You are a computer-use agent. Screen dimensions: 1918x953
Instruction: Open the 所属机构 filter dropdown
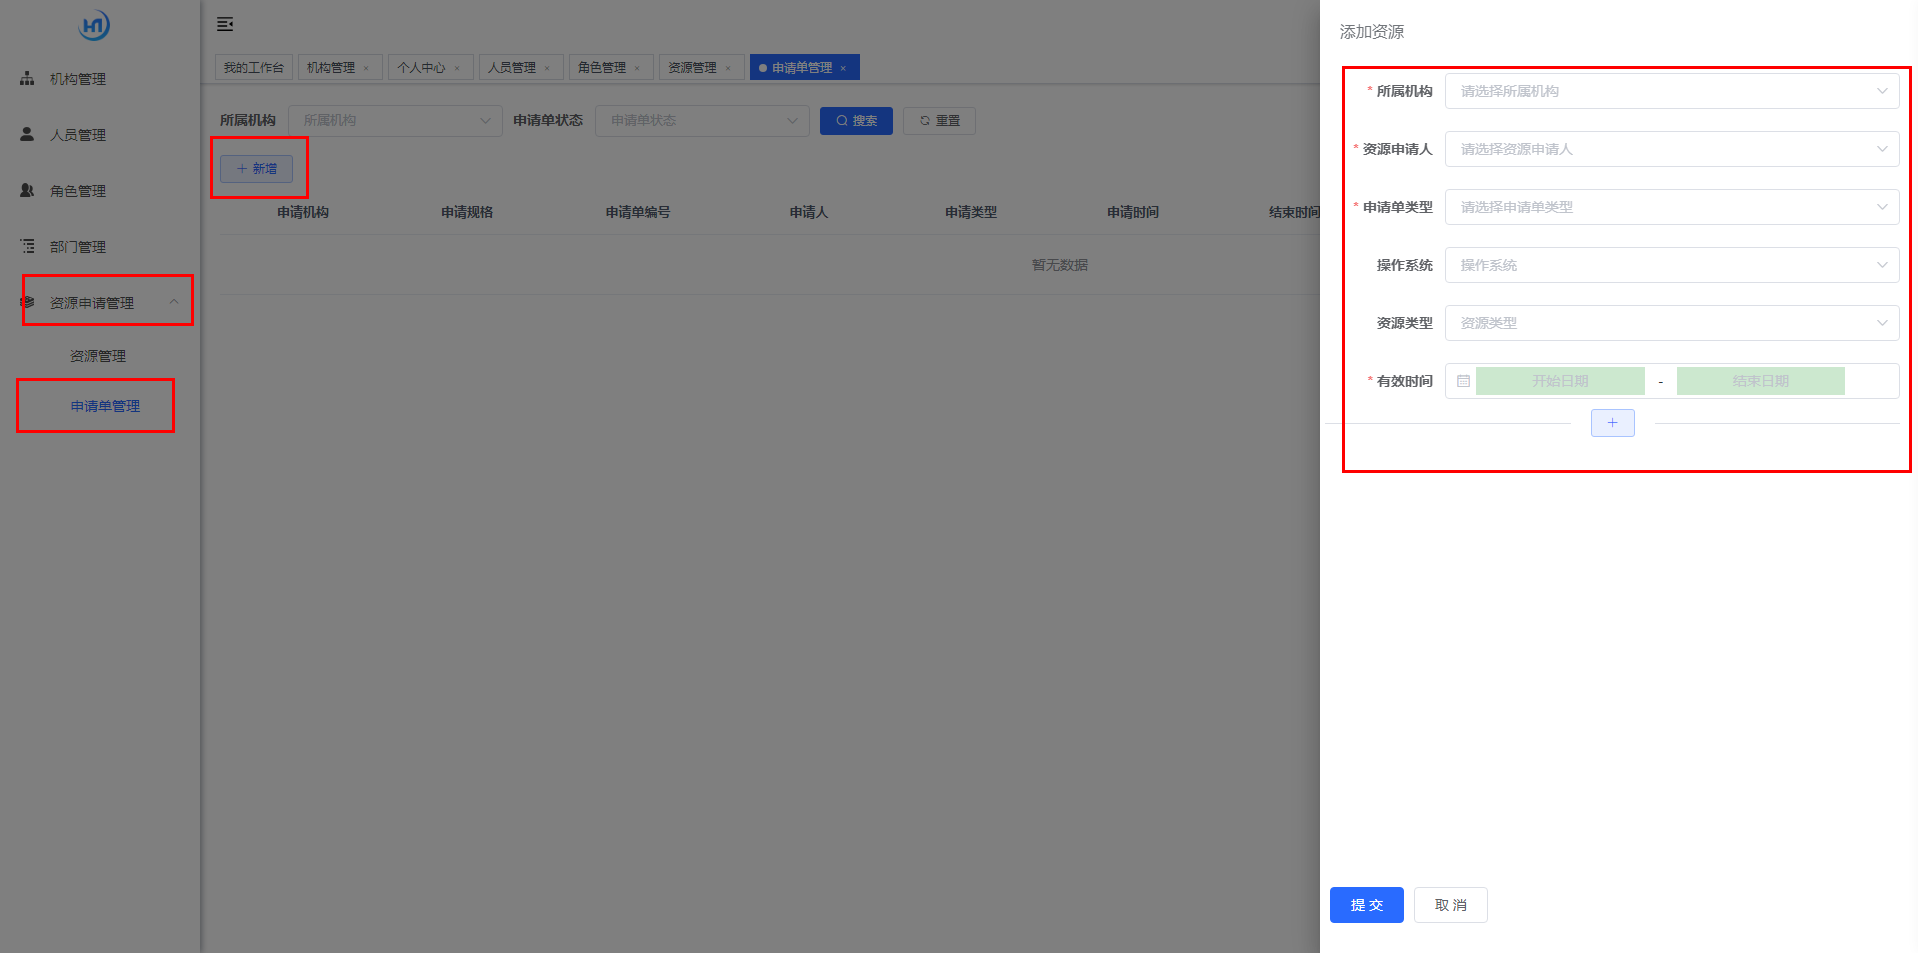tap(395, 120)
